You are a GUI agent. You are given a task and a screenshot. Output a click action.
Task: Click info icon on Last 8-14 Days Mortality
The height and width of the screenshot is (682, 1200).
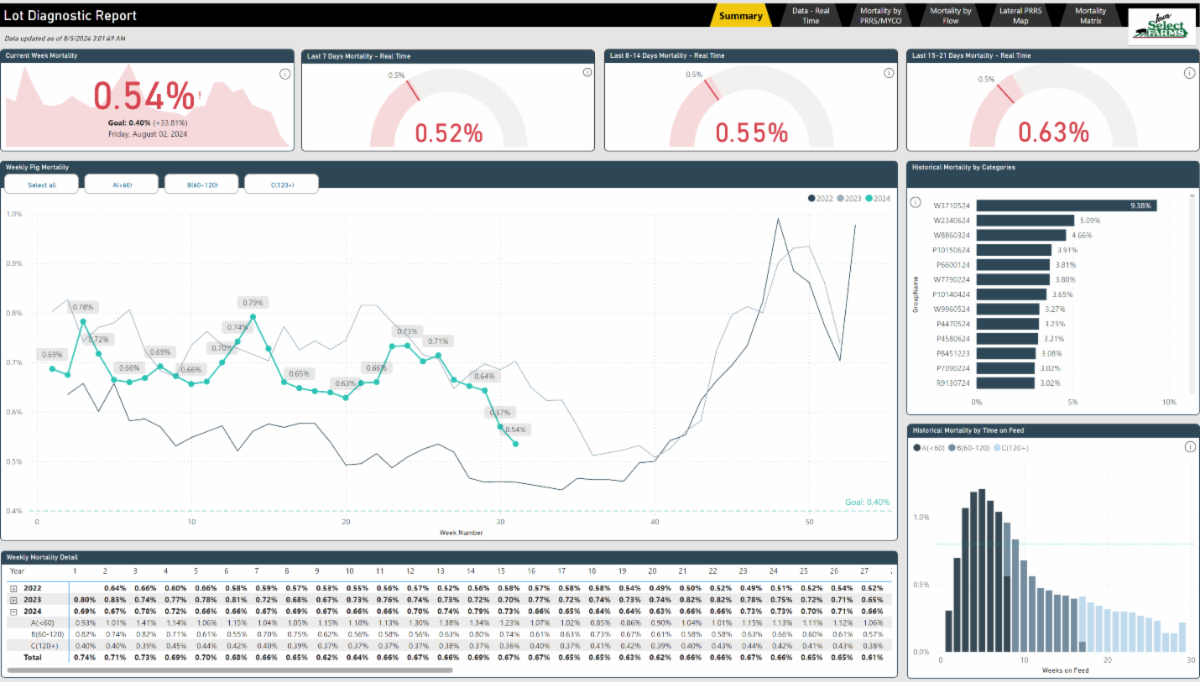coord(889,74)
